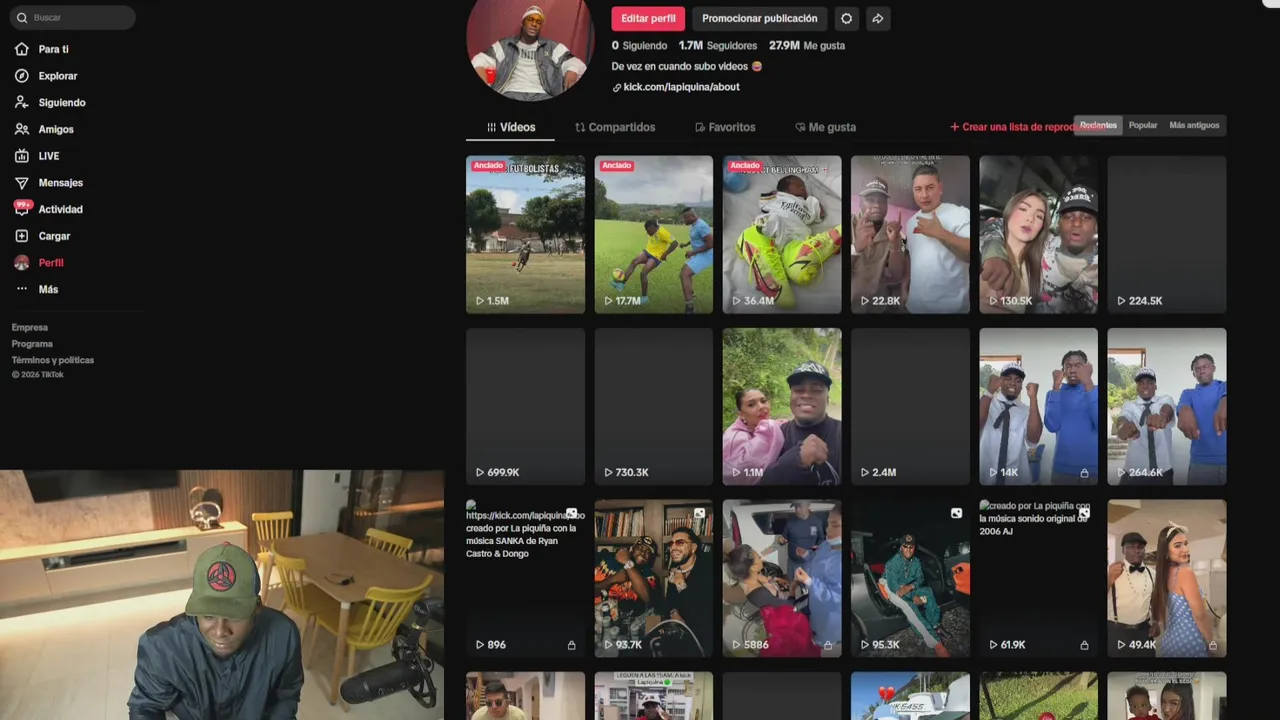1280x720 pixels.
Task: Click lock icon on 61.9K video
Action: pos(1084,645)
